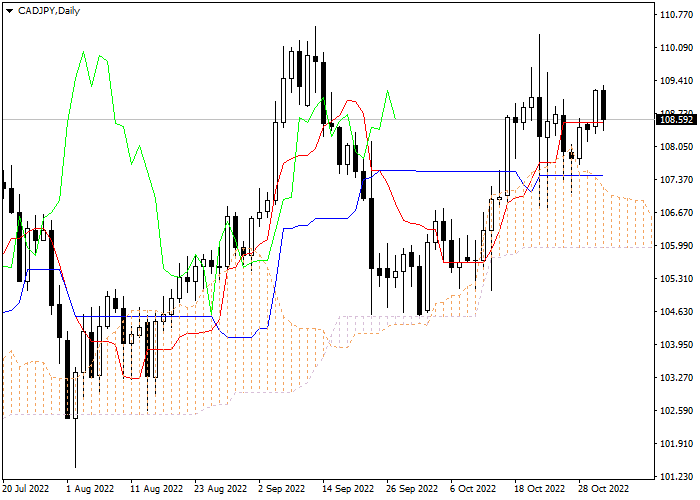Image resolution: width=700 pixels, height=500 pixels.
Task: Click the 1 Aug 2022 date label
Action: coord(90,489)
